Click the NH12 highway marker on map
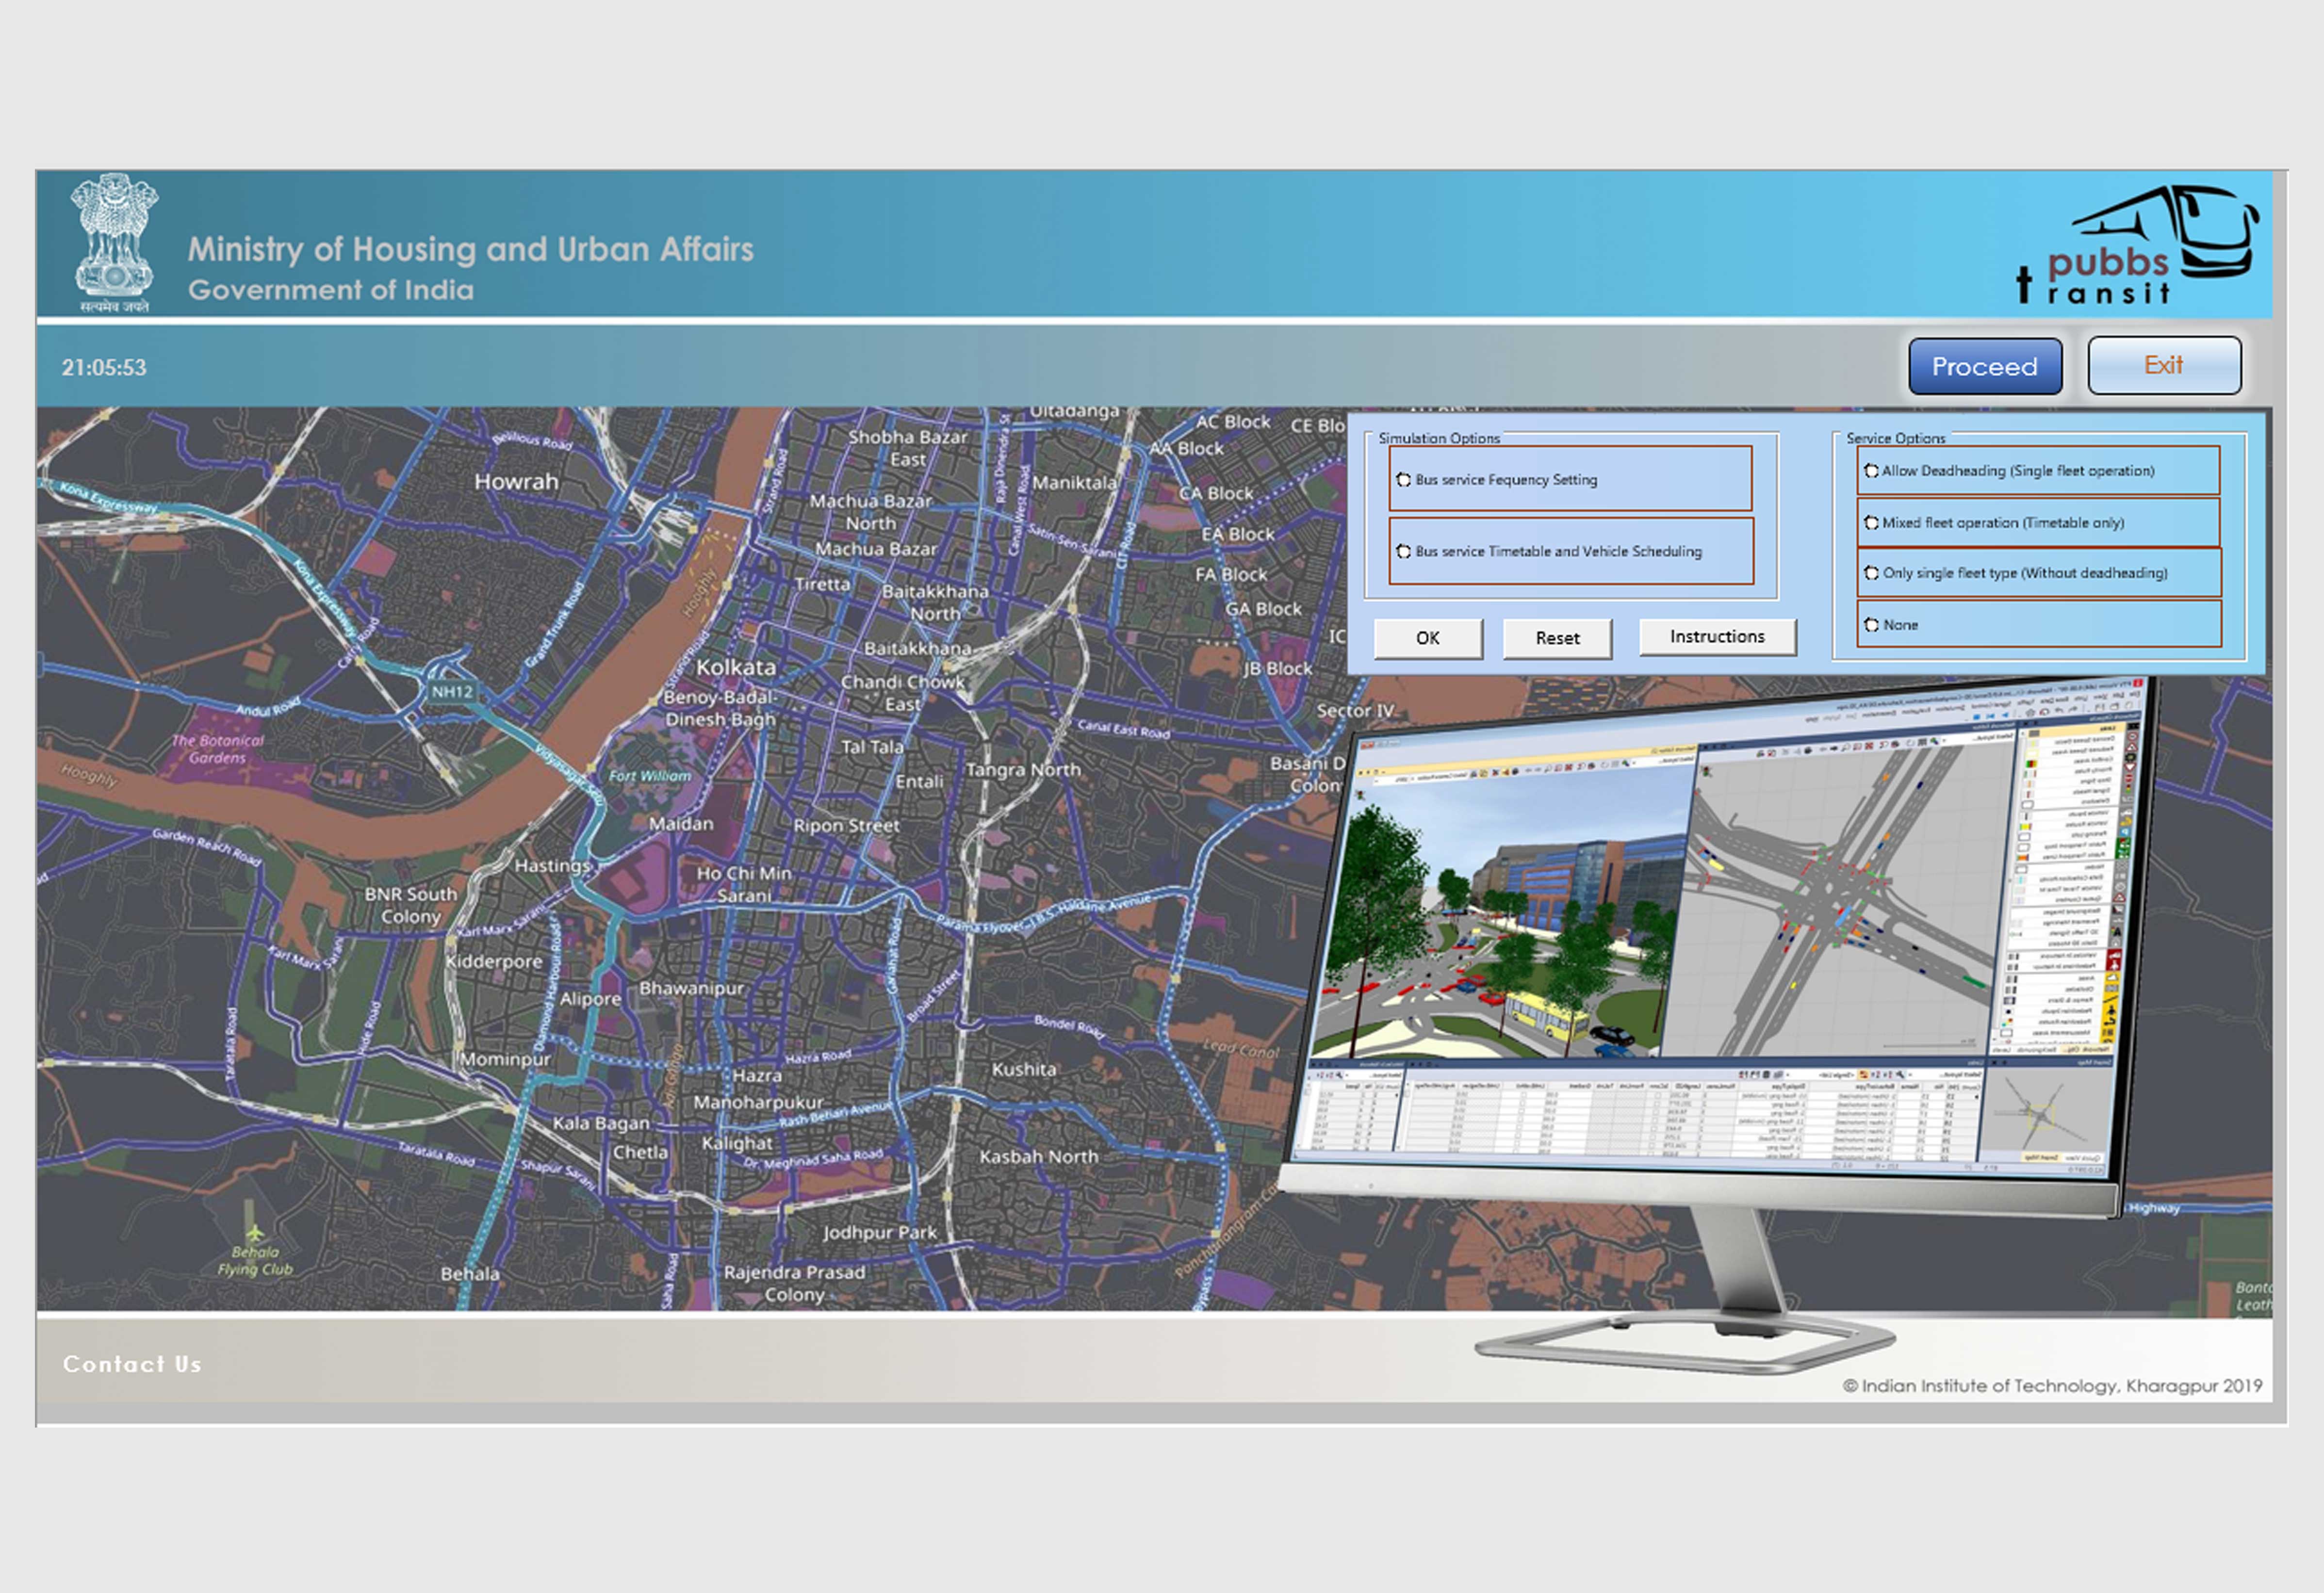This screenshot has height=1593, width=2324. [452, 692]
